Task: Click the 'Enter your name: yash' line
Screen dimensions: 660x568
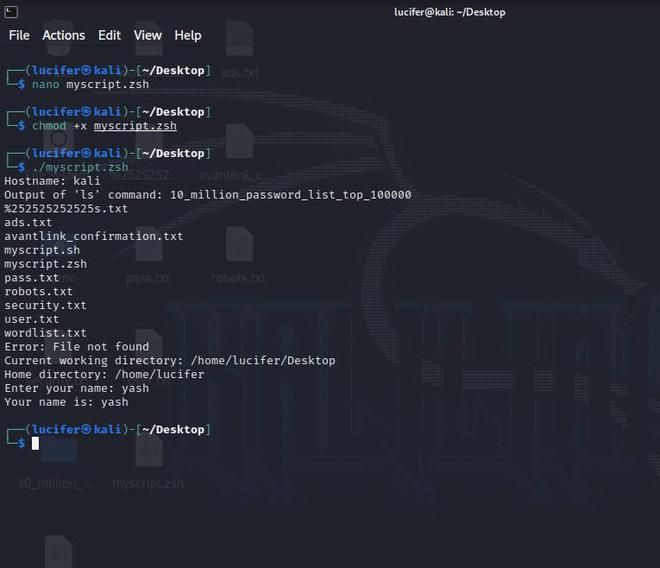Action: pos(77,388)
